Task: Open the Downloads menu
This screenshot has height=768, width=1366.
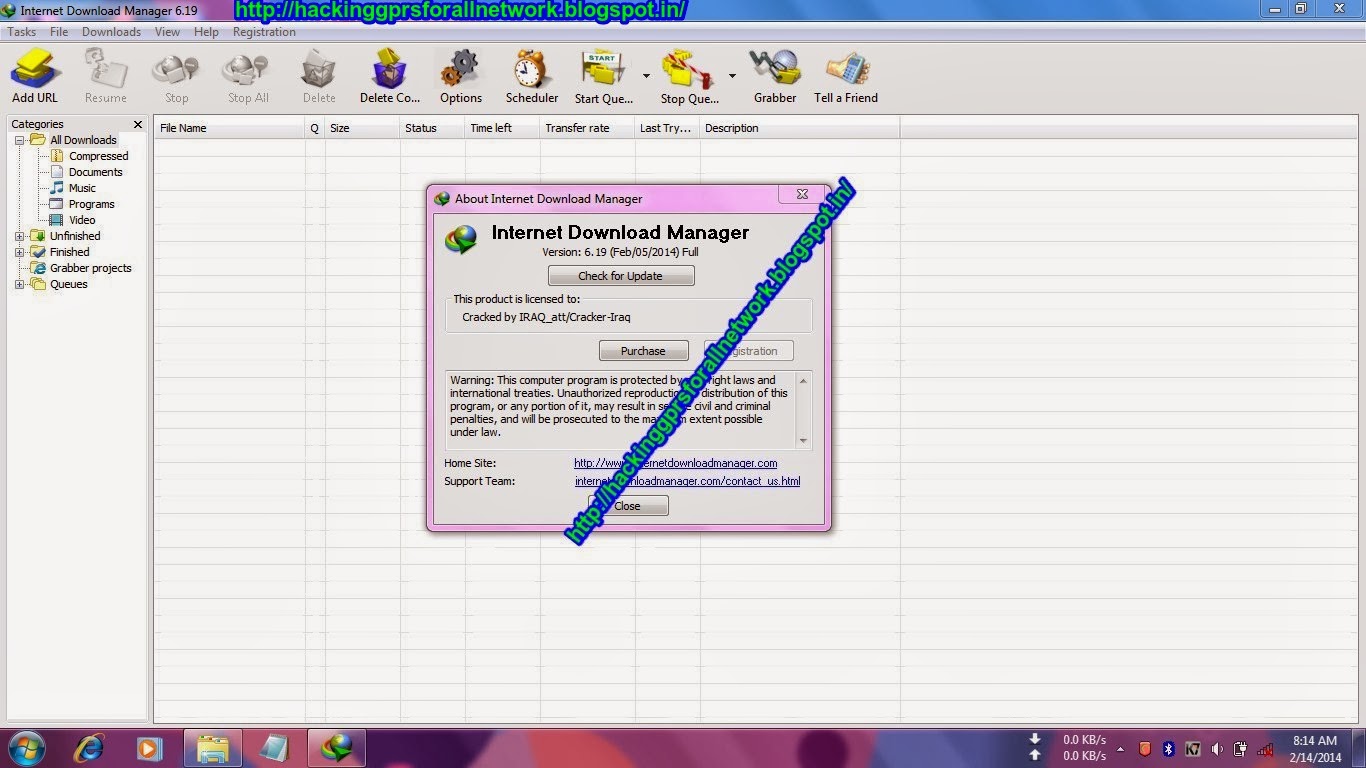Action: (x=111, y=32)
